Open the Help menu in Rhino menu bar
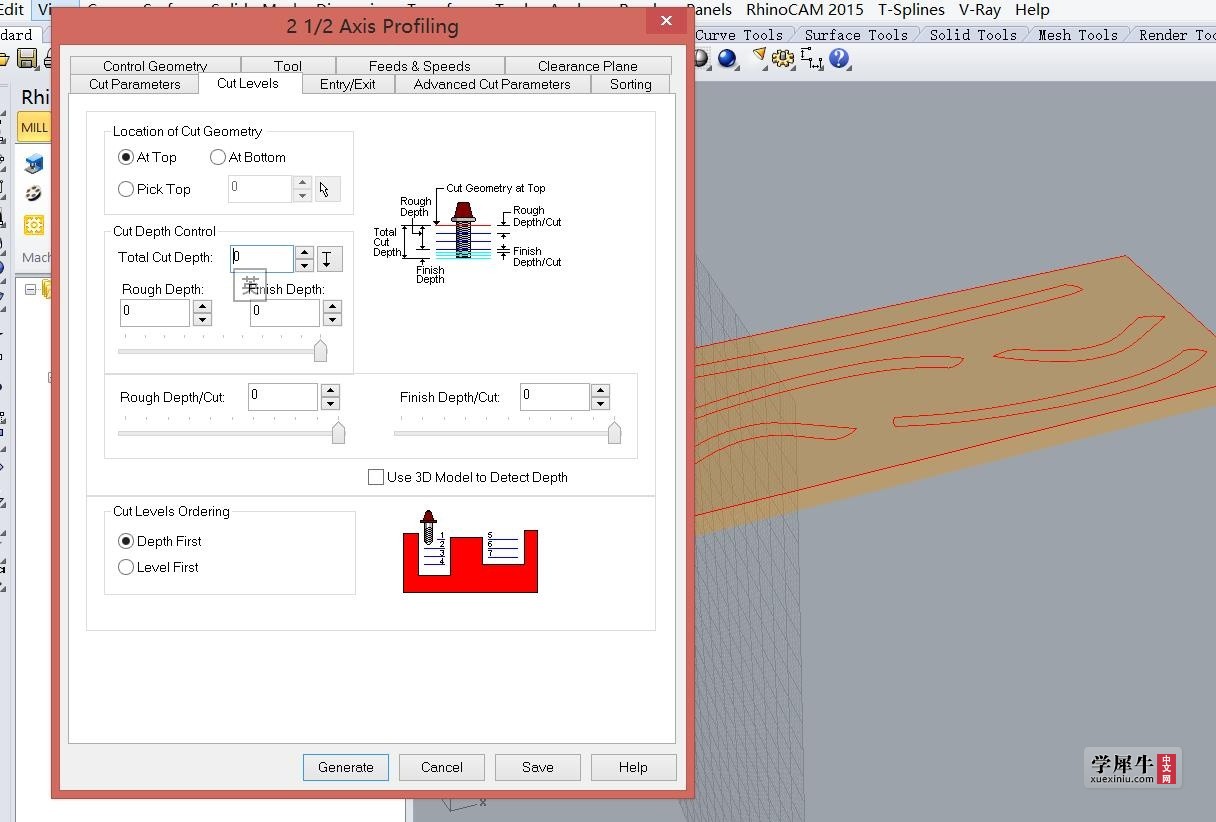The image size is (1216, 822). coord(1032,9)
